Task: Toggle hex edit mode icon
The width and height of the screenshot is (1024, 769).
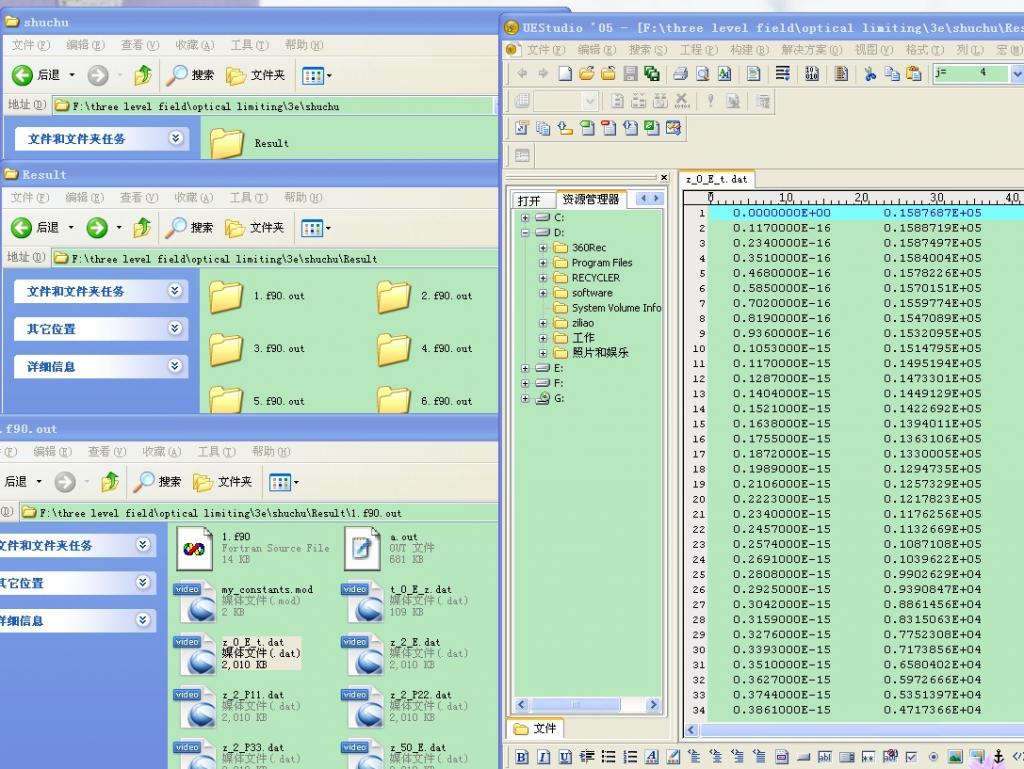Action: coord(811,74)
